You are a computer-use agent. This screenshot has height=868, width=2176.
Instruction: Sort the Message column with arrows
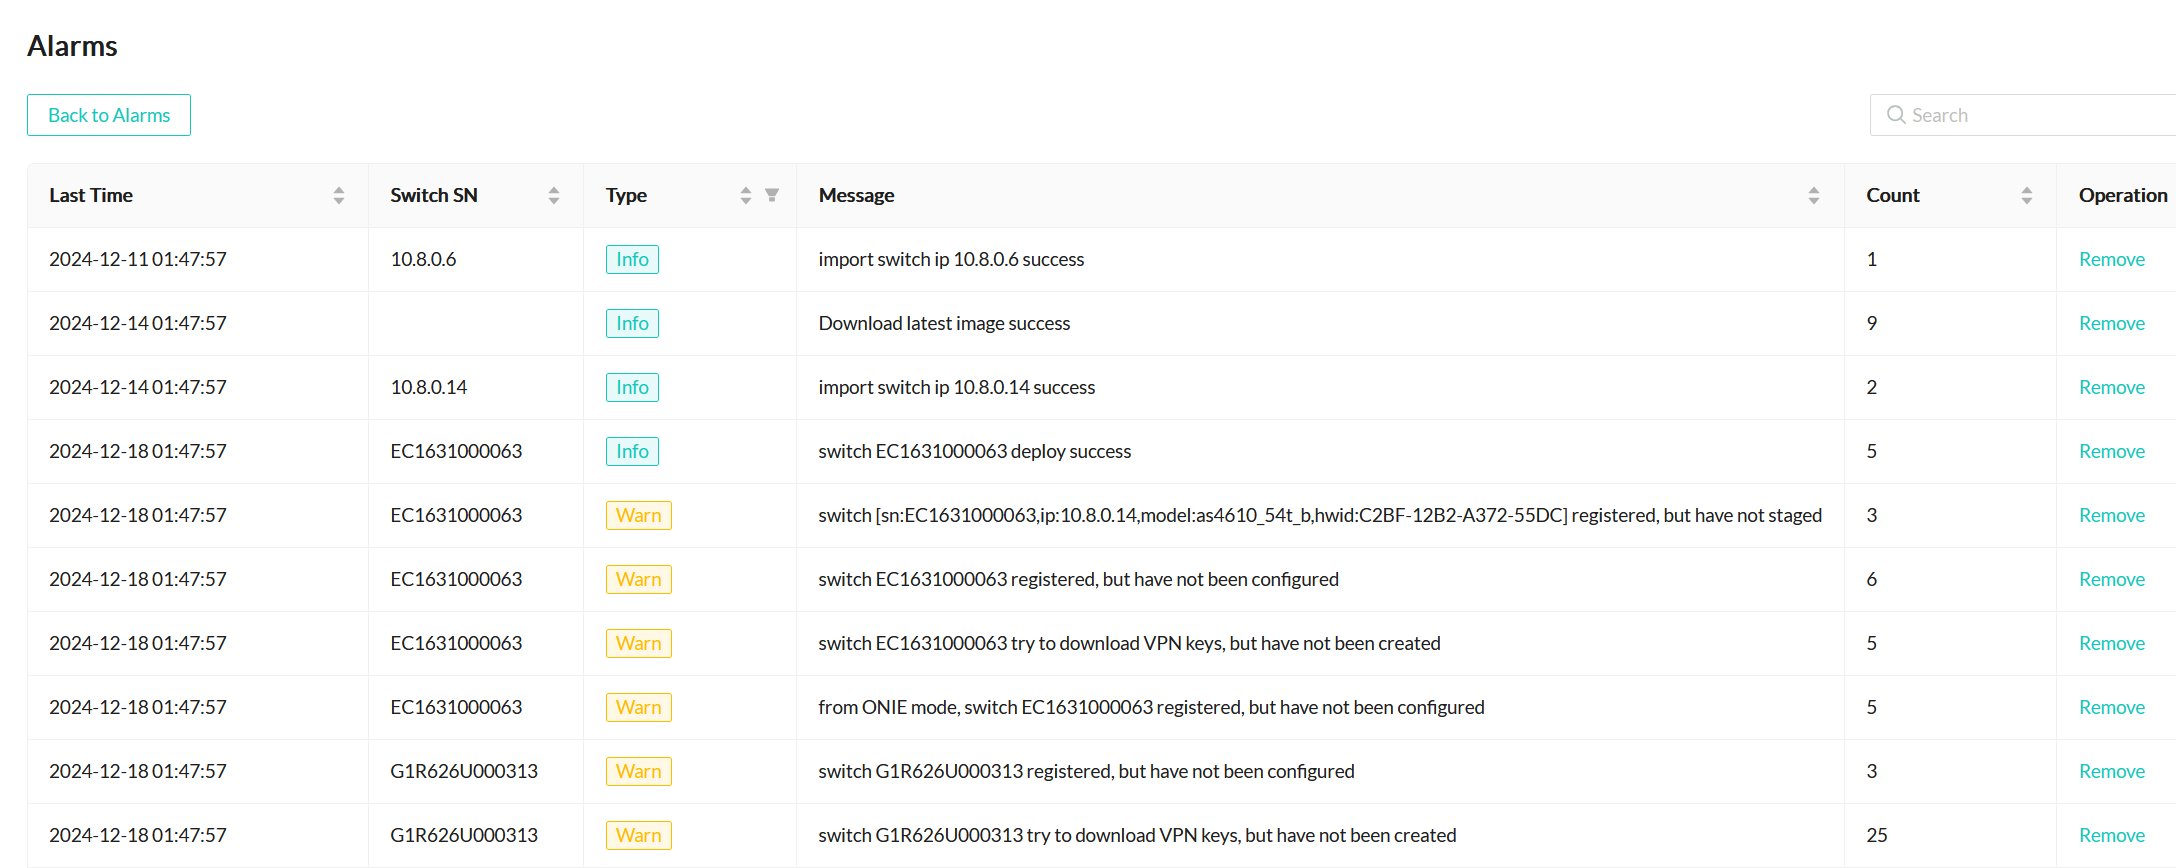point(1814,196)
